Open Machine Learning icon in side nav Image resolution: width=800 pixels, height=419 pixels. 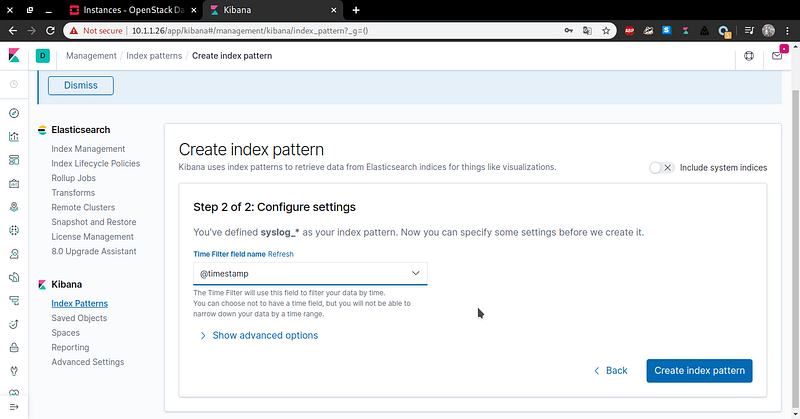coord(14,230)
